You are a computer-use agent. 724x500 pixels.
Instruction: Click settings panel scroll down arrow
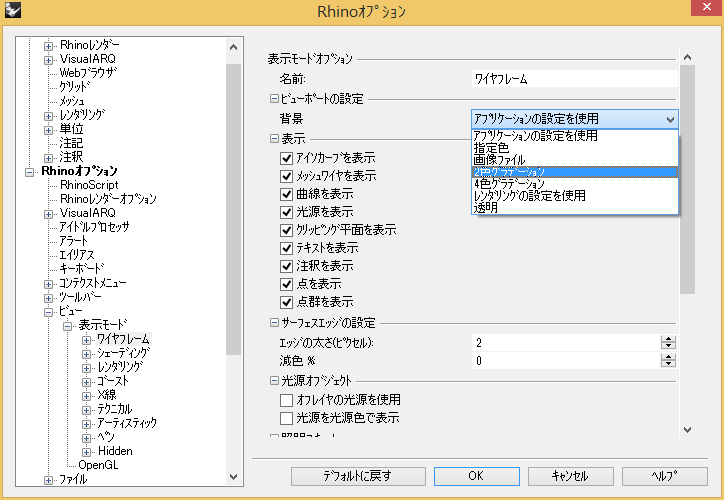click(x=687, y=430)
